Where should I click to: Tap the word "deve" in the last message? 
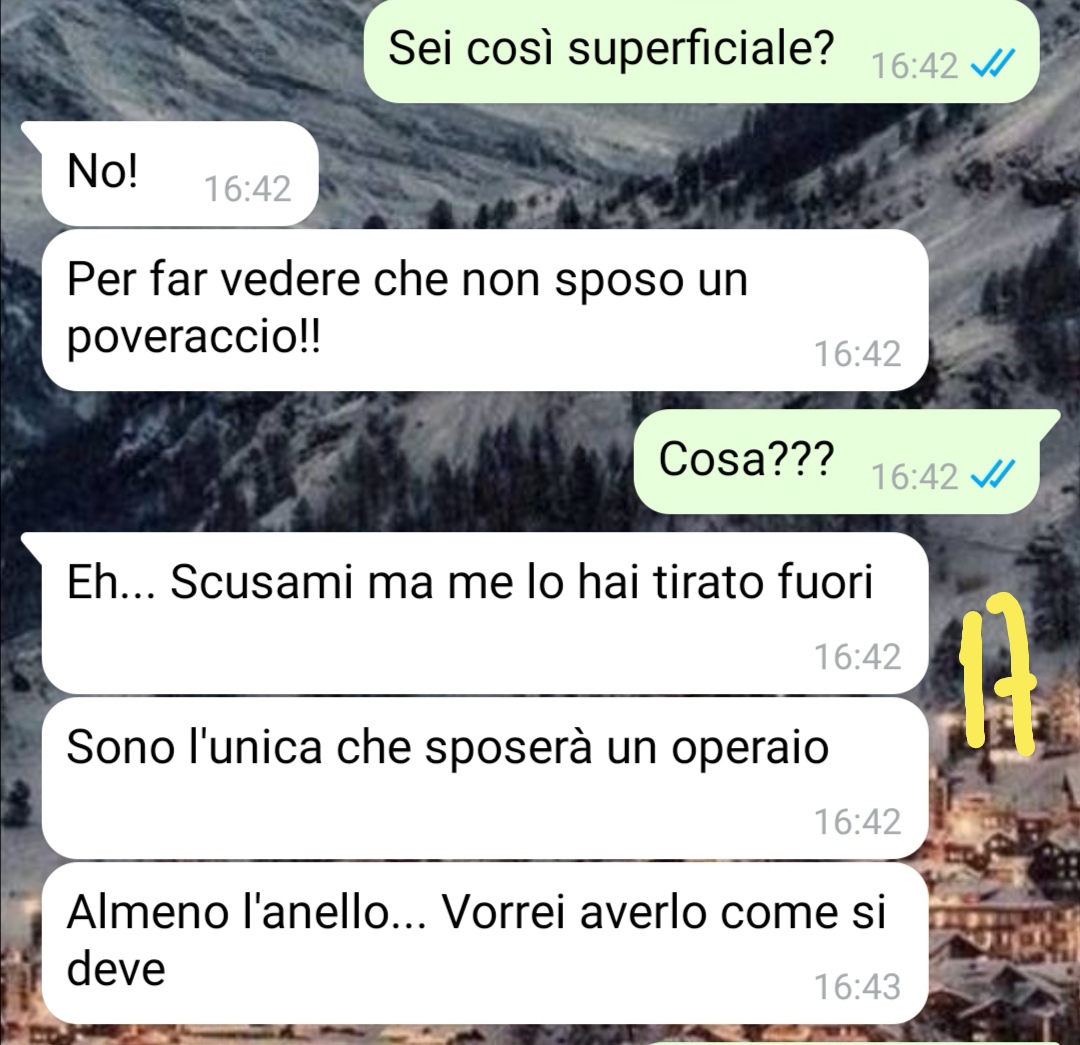point(116,969)
